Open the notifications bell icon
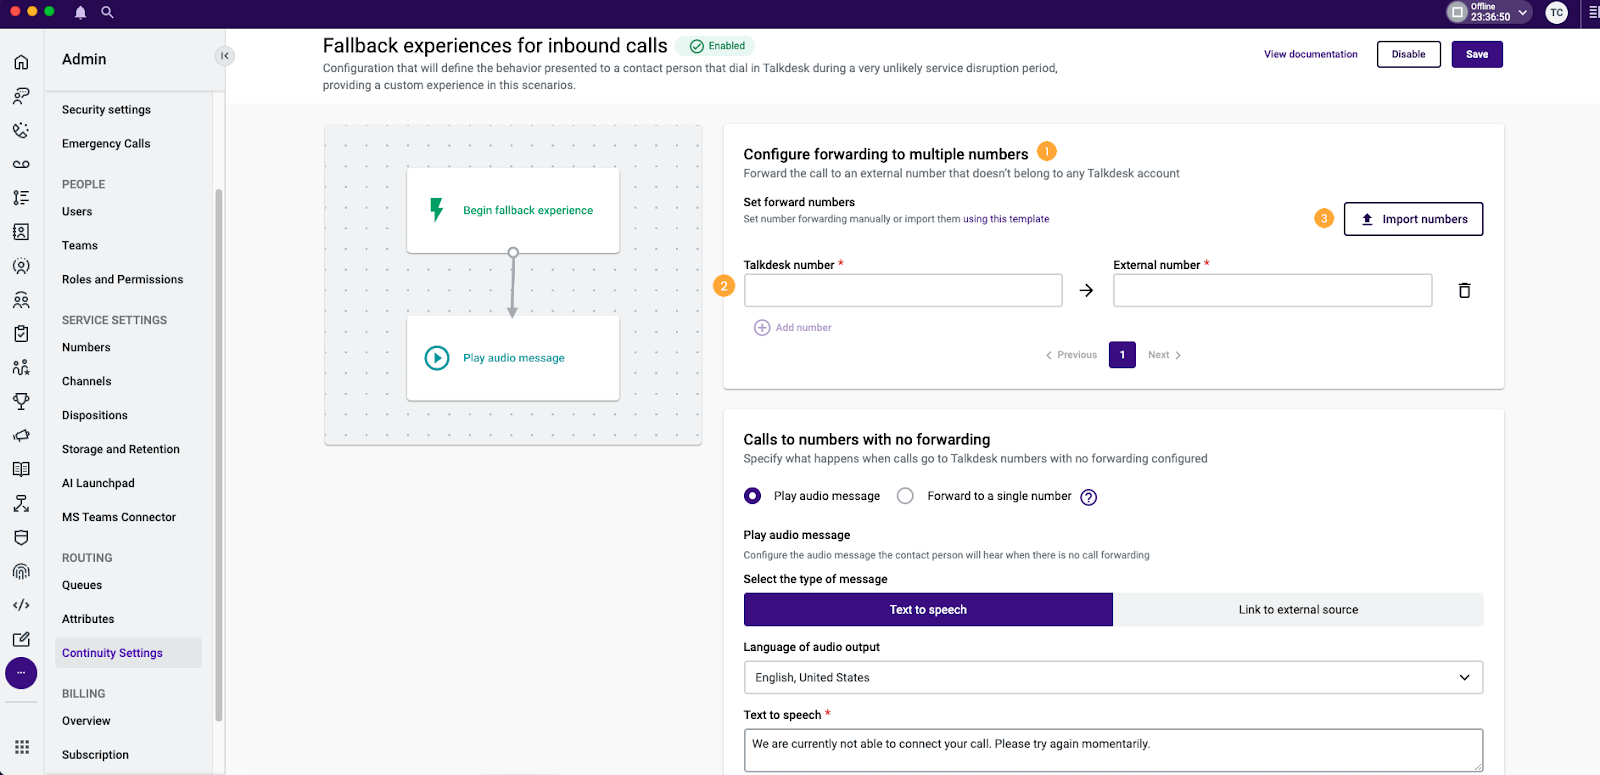Viewport: 1600px width, 775px height. point(80,12)
